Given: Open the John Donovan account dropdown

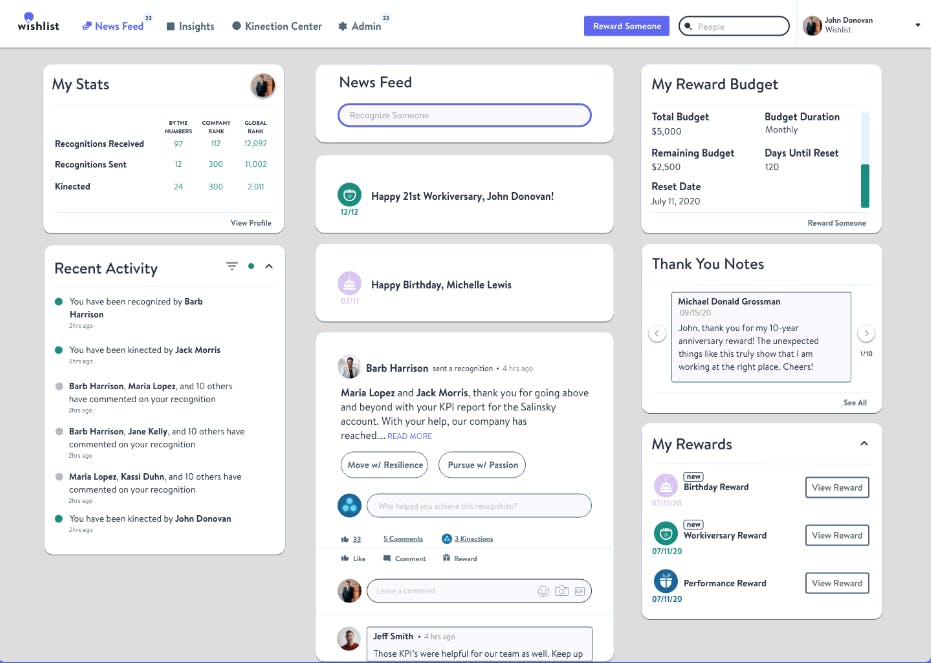Looking at the screenshot, I should click(917, 26).
